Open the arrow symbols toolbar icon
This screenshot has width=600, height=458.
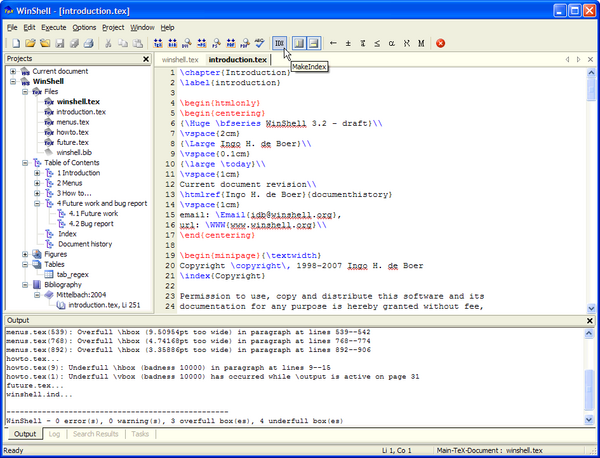(x=333, y=43)
